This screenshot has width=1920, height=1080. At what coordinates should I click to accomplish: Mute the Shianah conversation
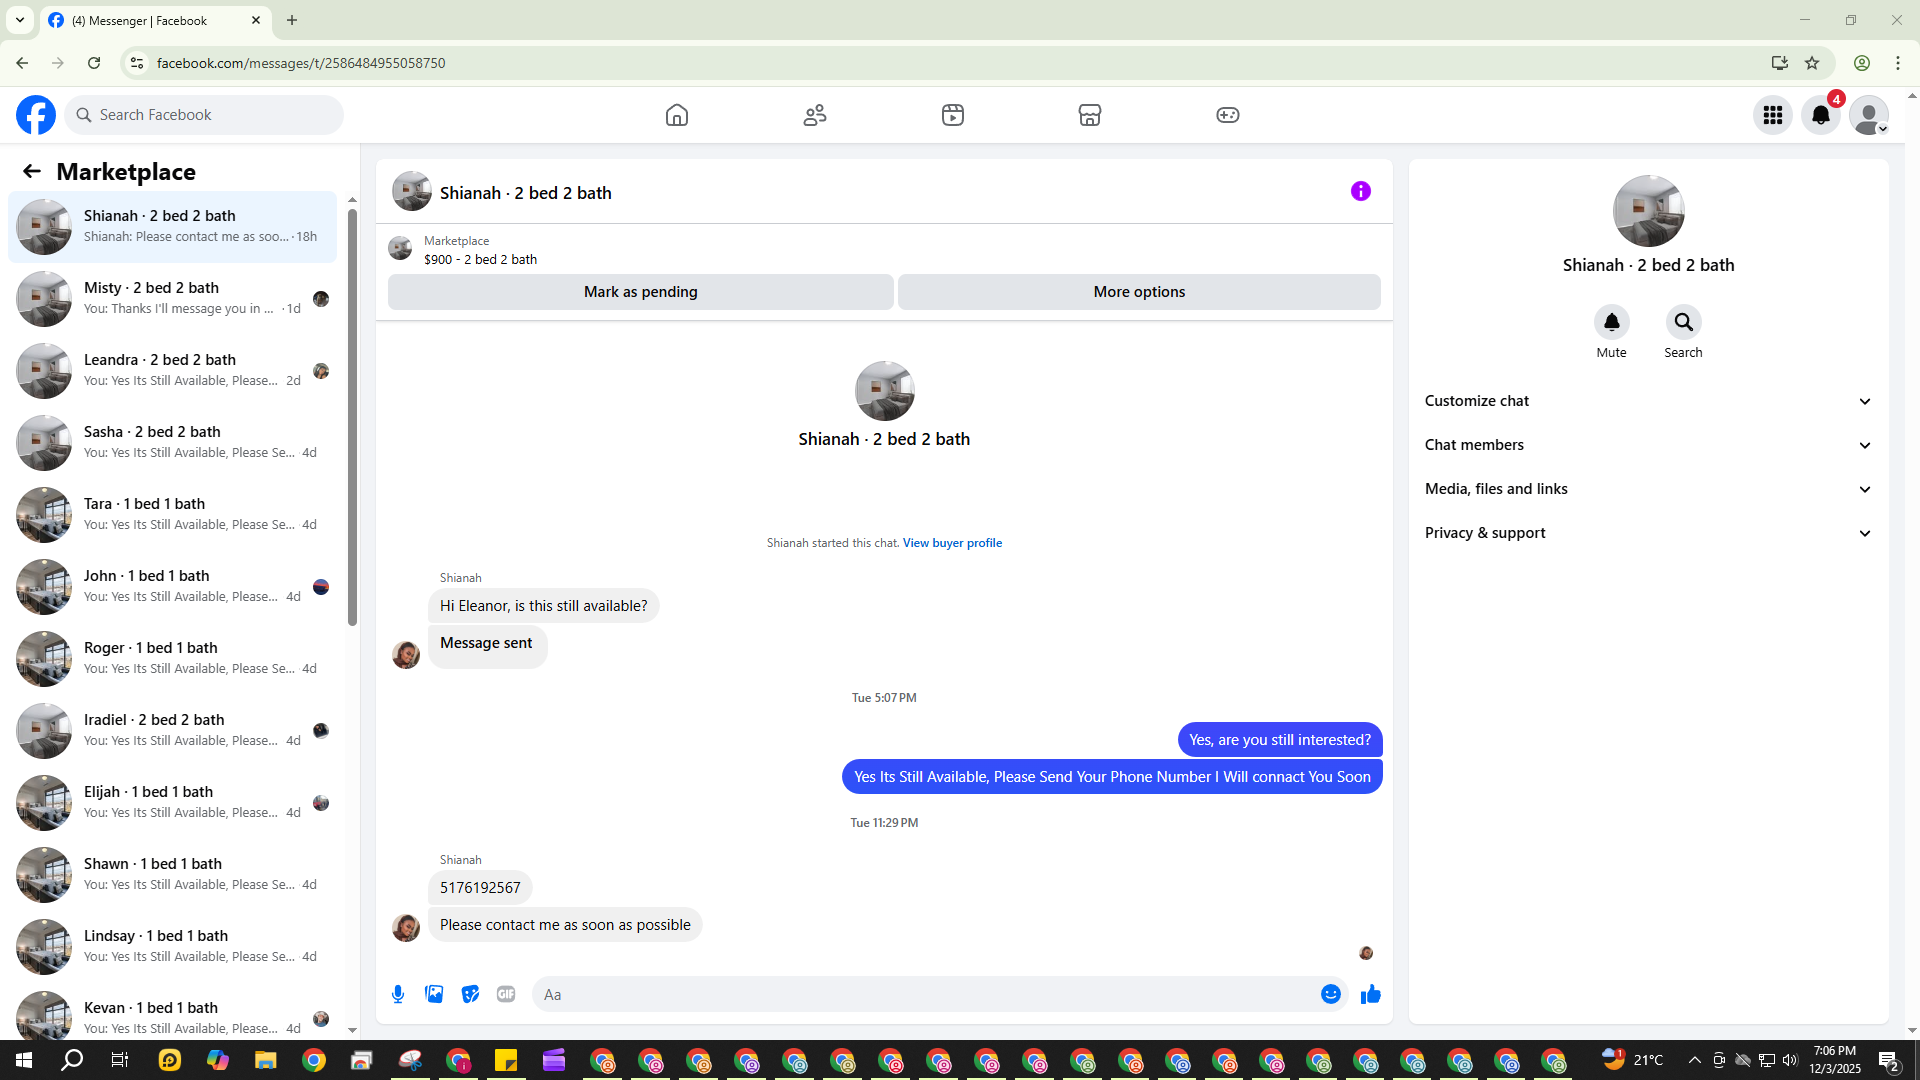[1612, 322]
